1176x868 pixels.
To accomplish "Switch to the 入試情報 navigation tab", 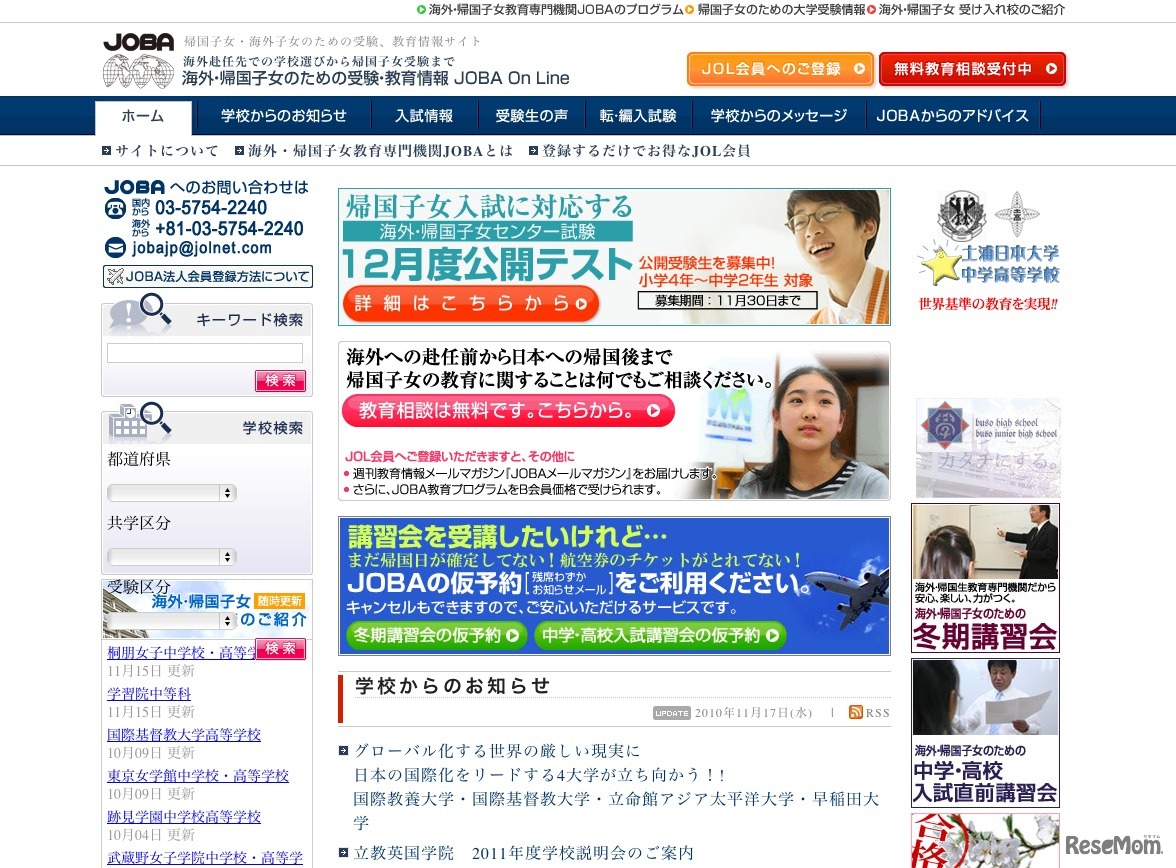I will [x=422, y=116].
